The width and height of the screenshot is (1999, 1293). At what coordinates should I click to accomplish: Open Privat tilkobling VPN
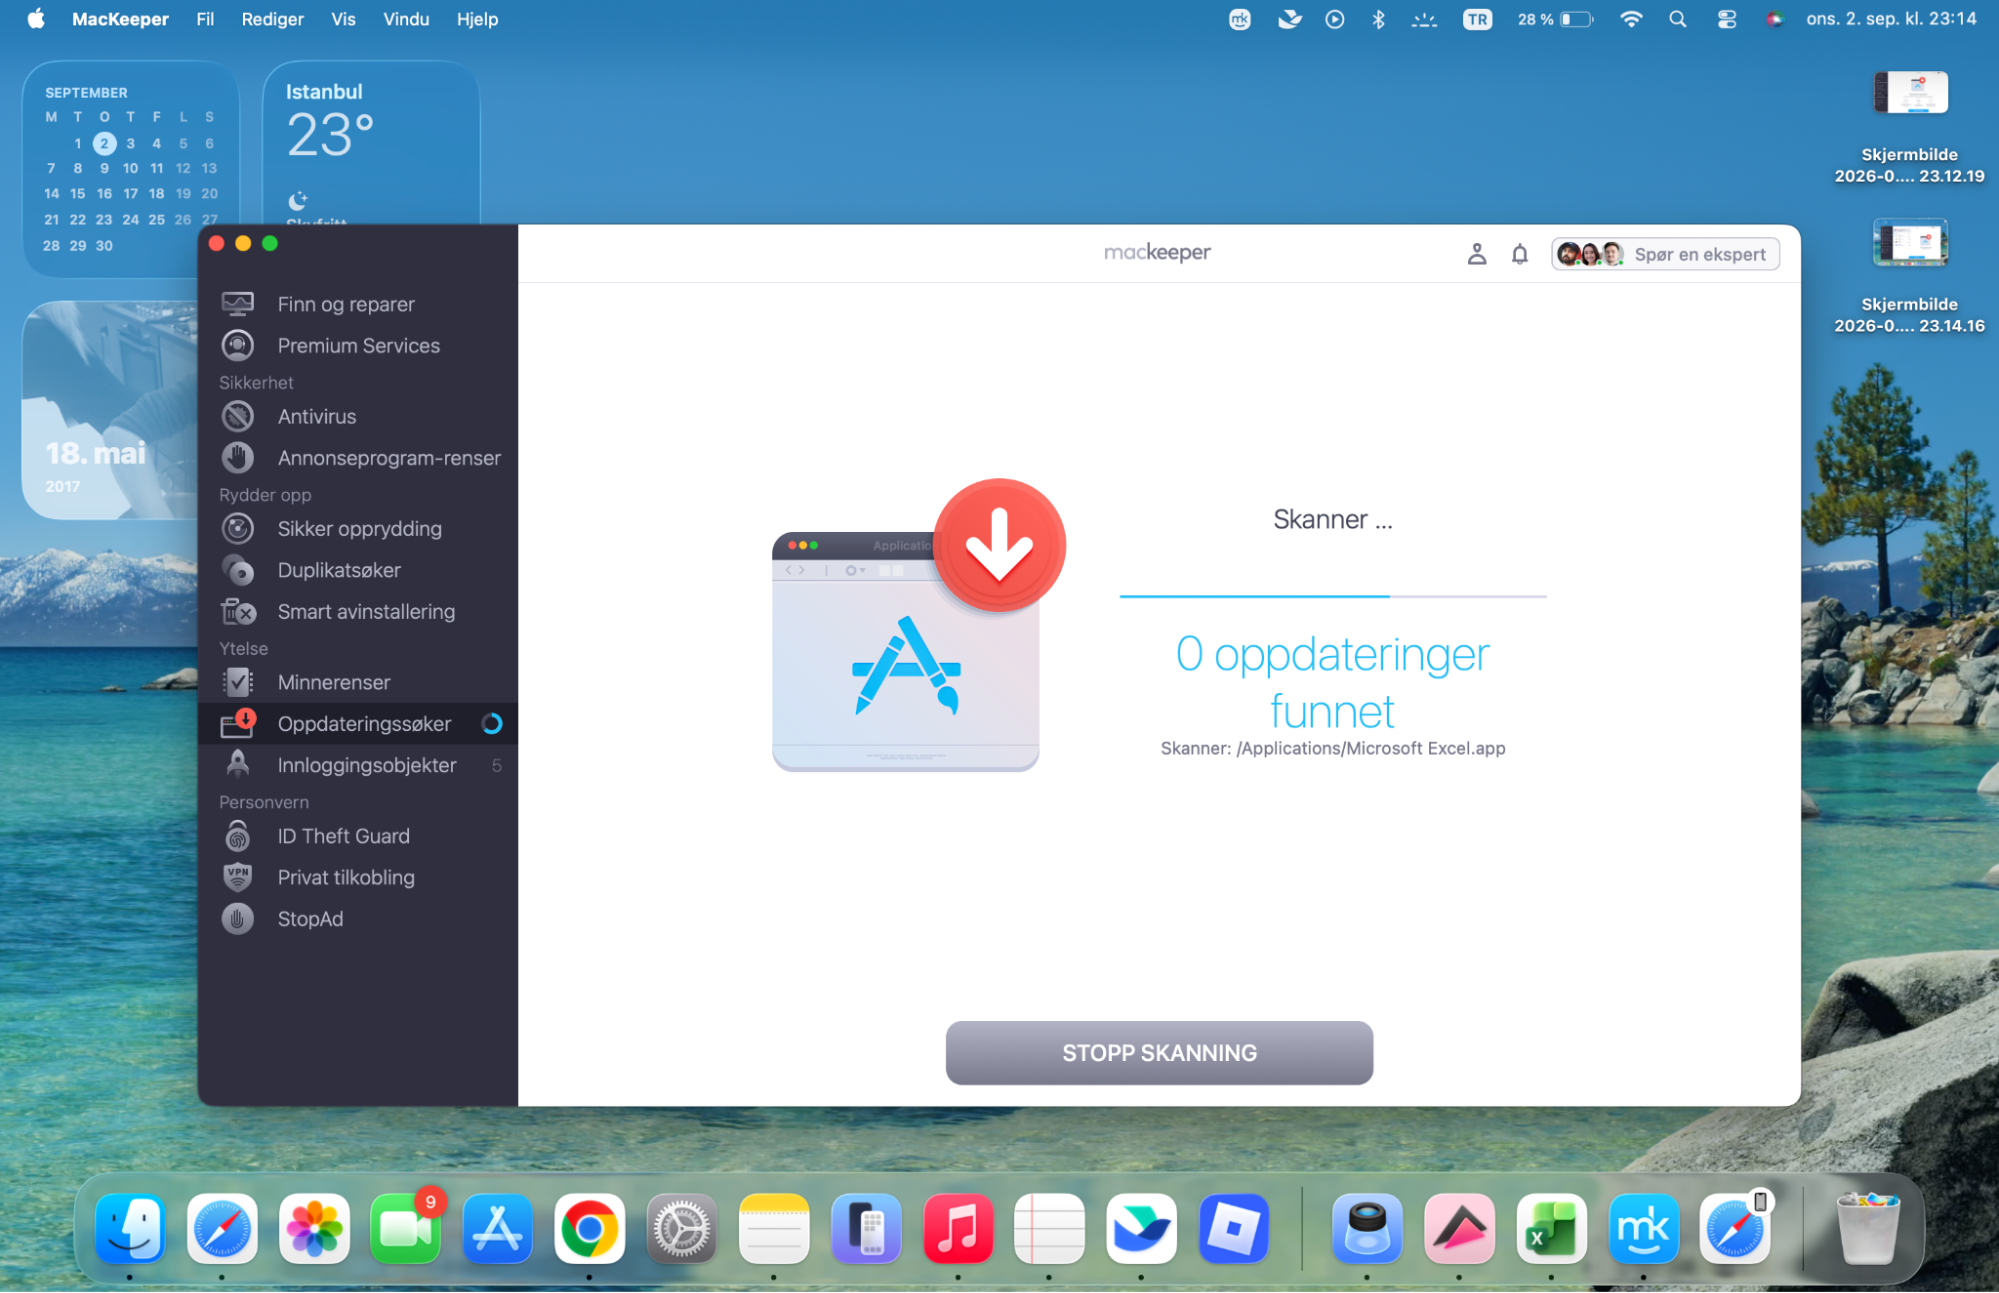coord(357,877)
